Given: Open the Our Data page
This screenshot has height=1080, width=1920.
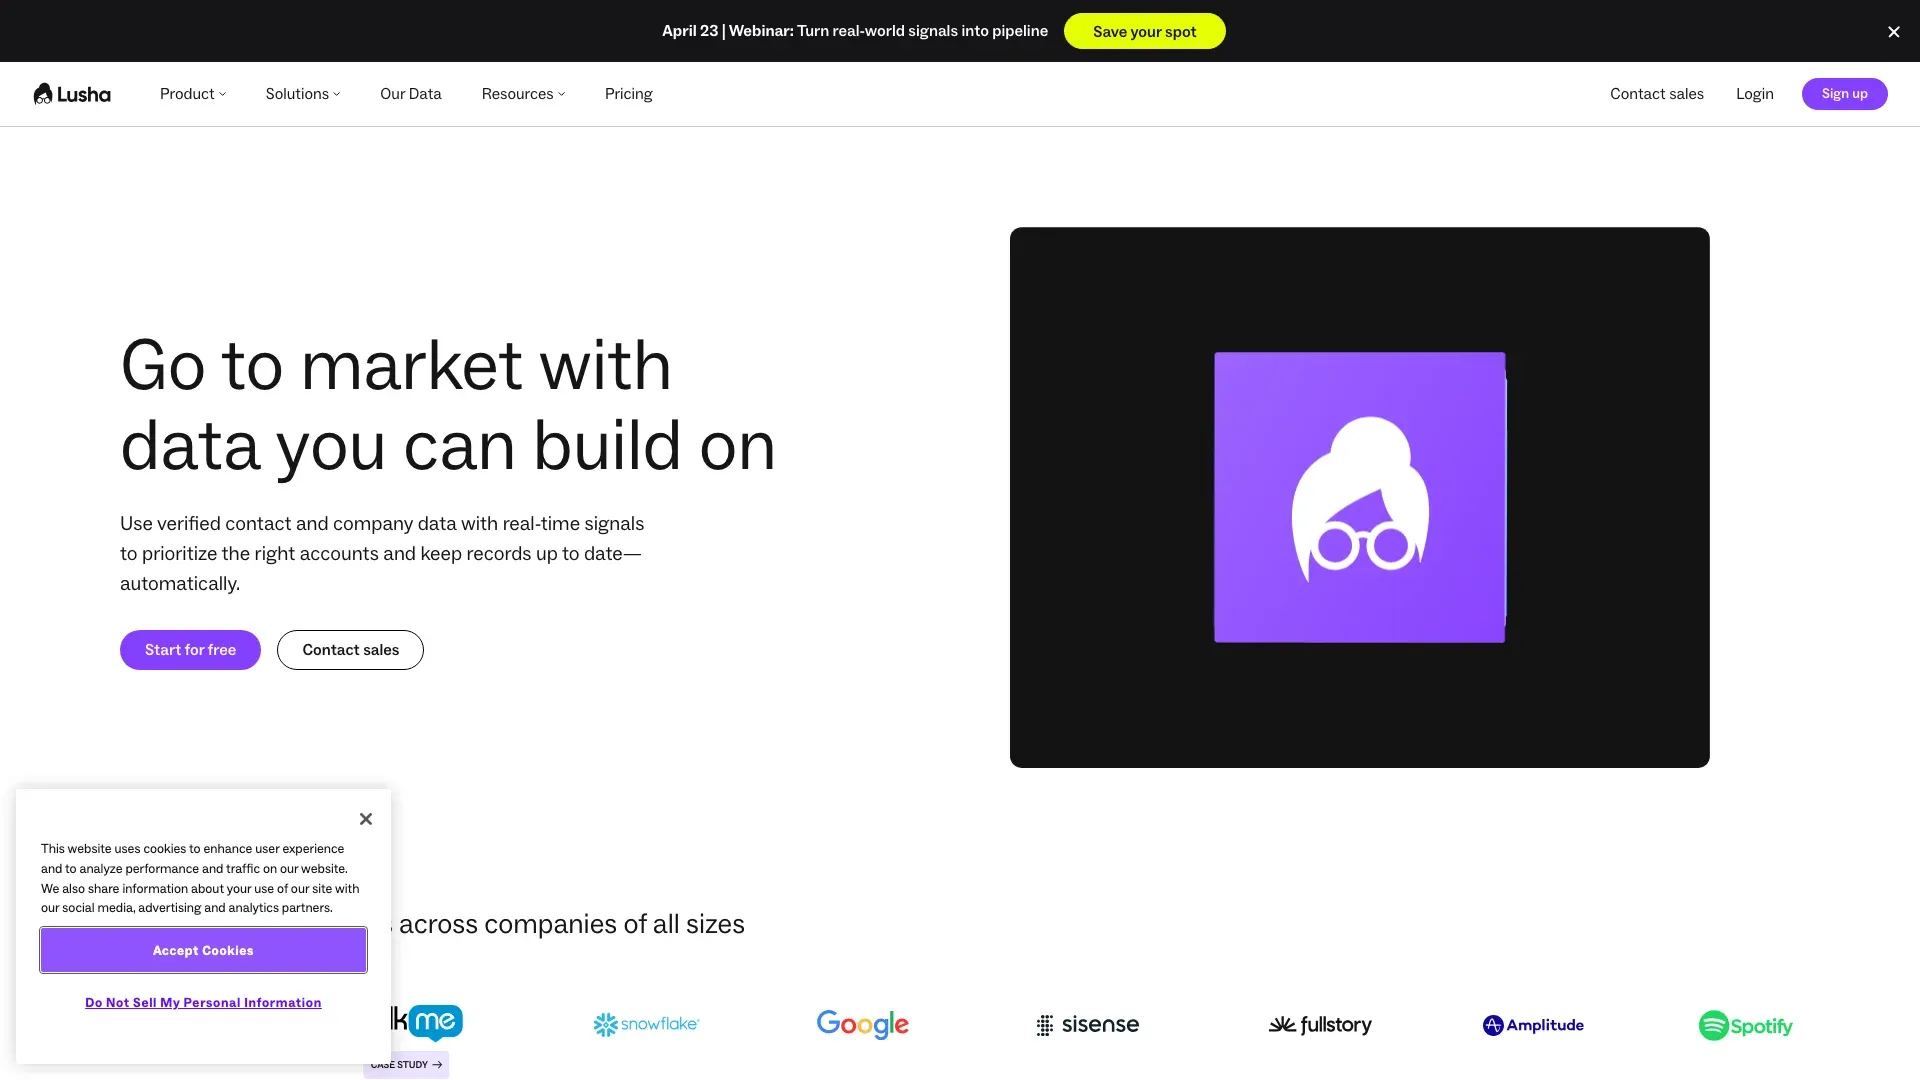Looking at the screenshot, I should [410, 93].
